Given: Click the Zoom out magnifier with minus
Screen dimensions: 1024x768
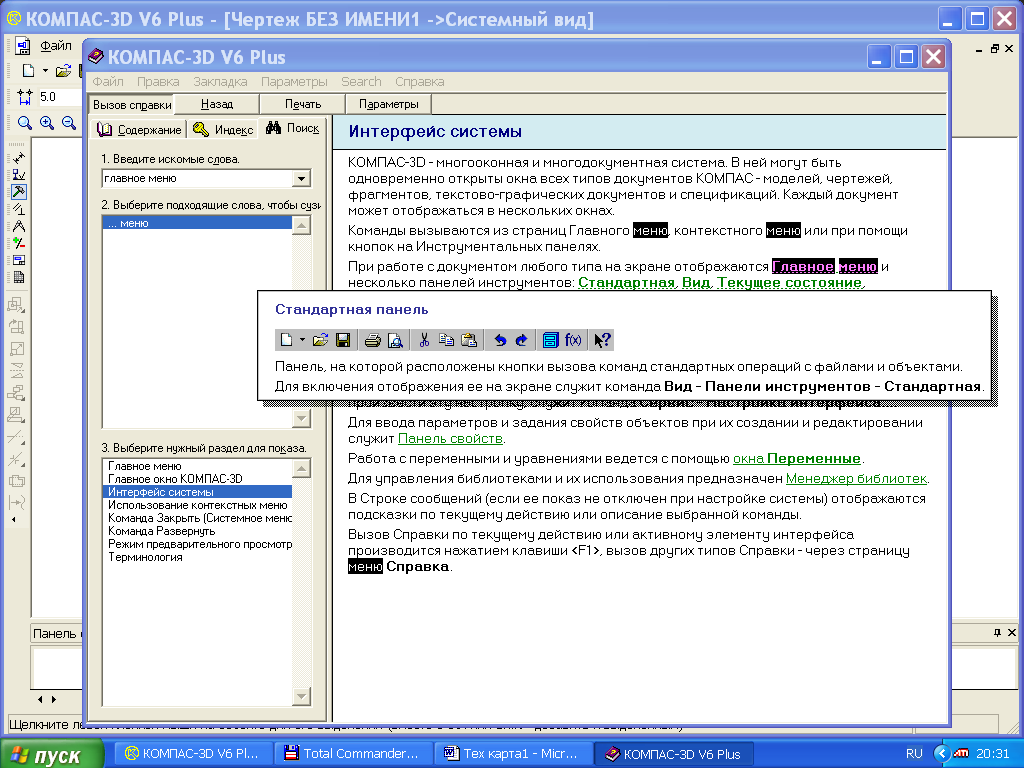Looking at the screenshot, I should click(x=69, y=123).
